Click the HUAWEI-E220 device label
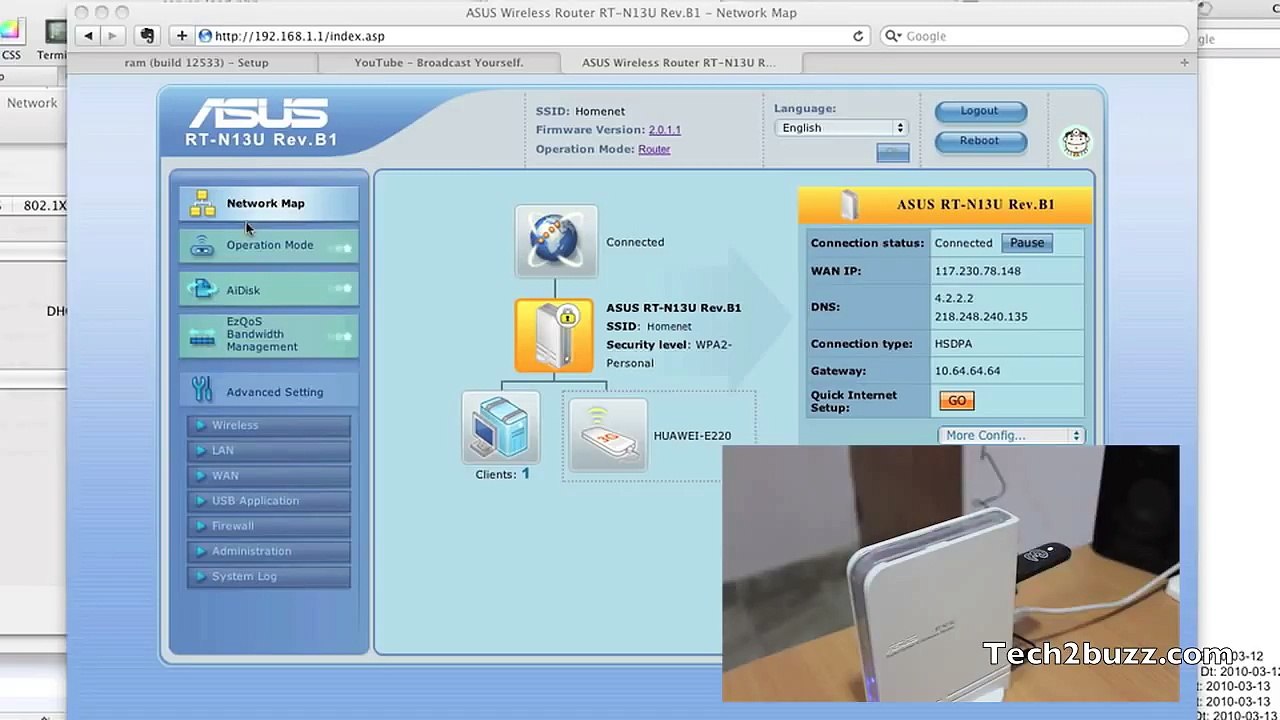The image size is (1280, 720). (692, 436)
